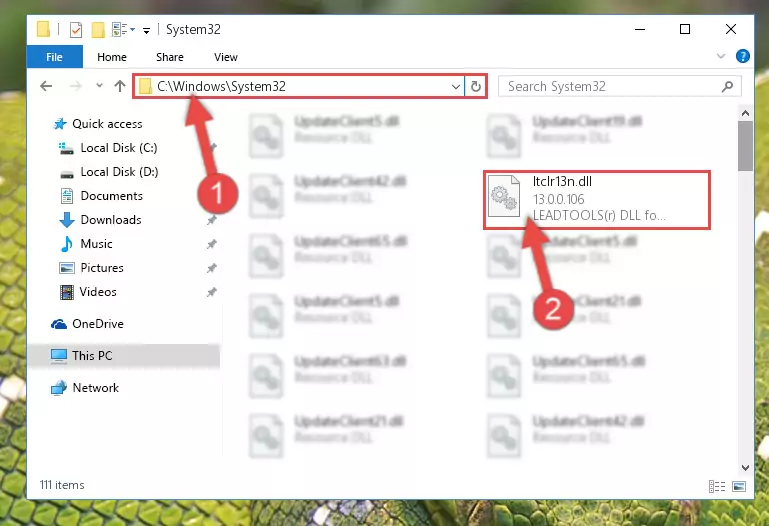Click the Search System32 box
Viewport: 769px width, 526px height.
click(620, 86)
